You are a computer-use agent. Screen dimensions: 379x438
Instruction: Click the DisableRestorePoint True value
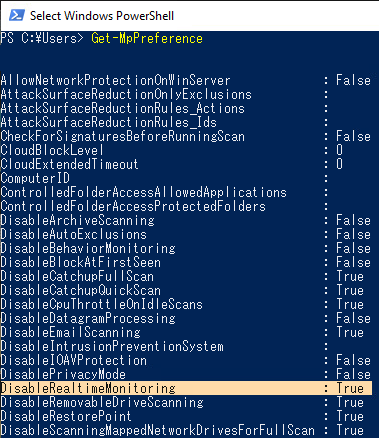[x=350, y=416]
